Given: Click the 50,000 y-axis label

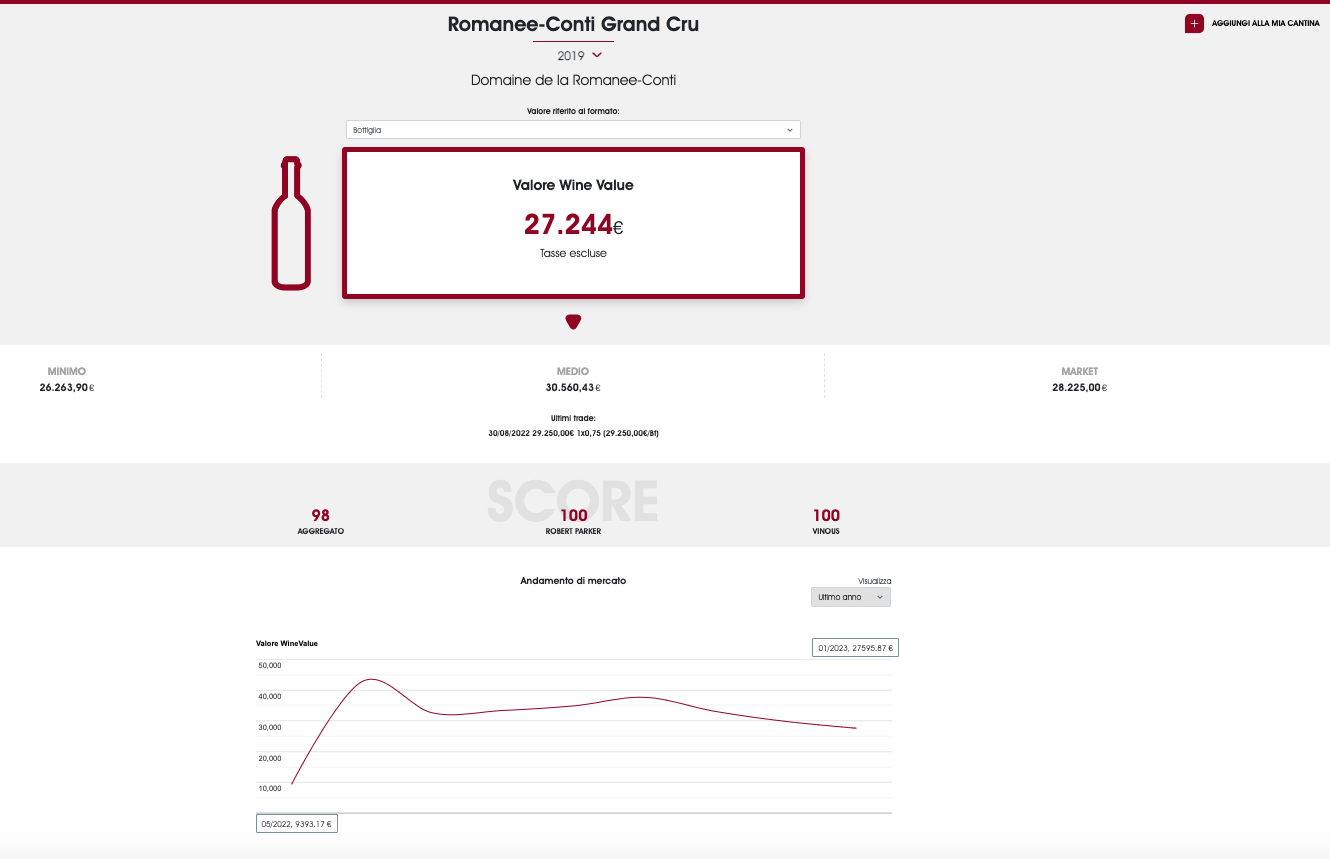Looking at the screenshot, I should click(x=270, y=665).
